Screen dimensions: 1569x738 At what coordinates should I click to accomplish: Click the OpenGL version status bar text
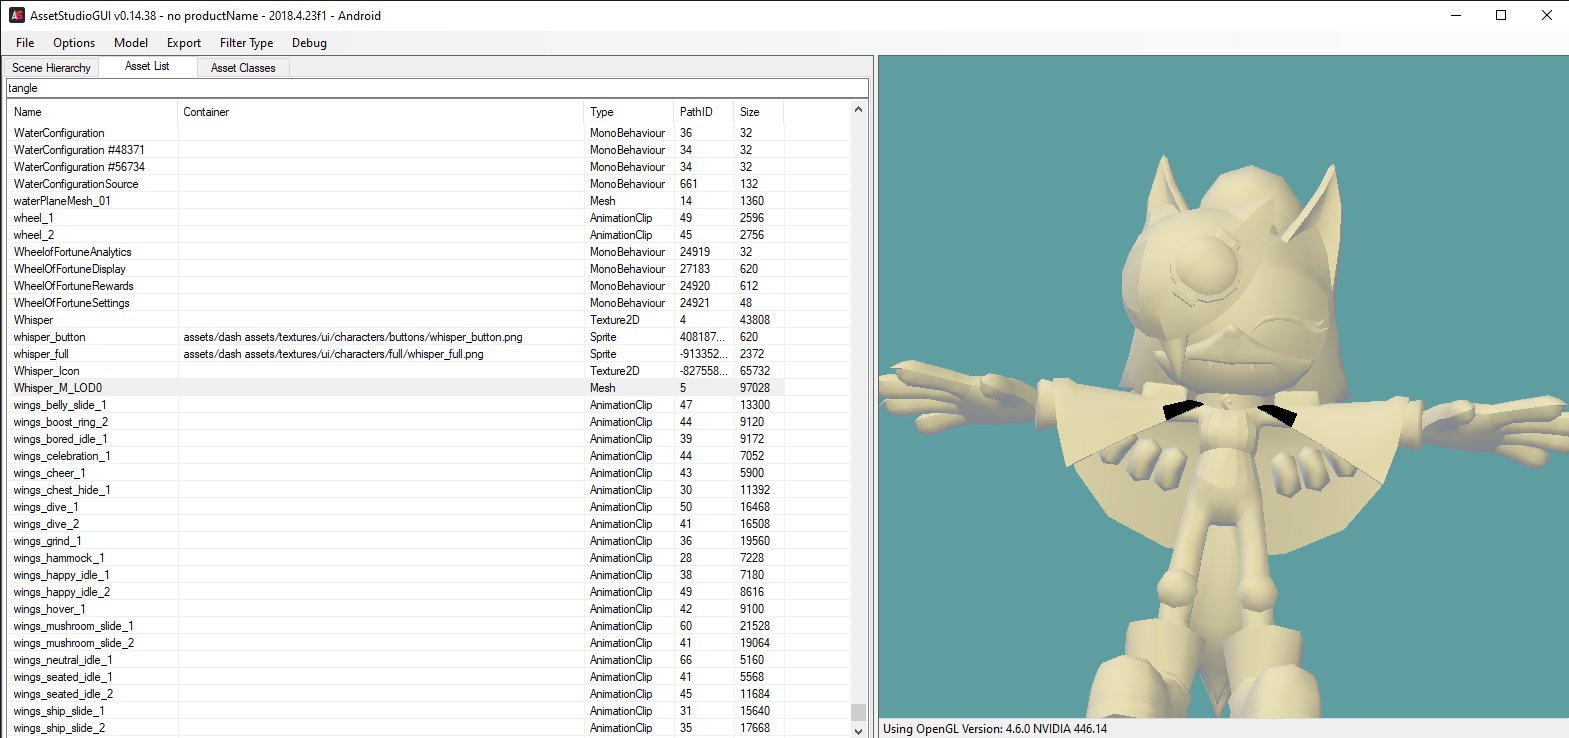[x=995, y=729]
